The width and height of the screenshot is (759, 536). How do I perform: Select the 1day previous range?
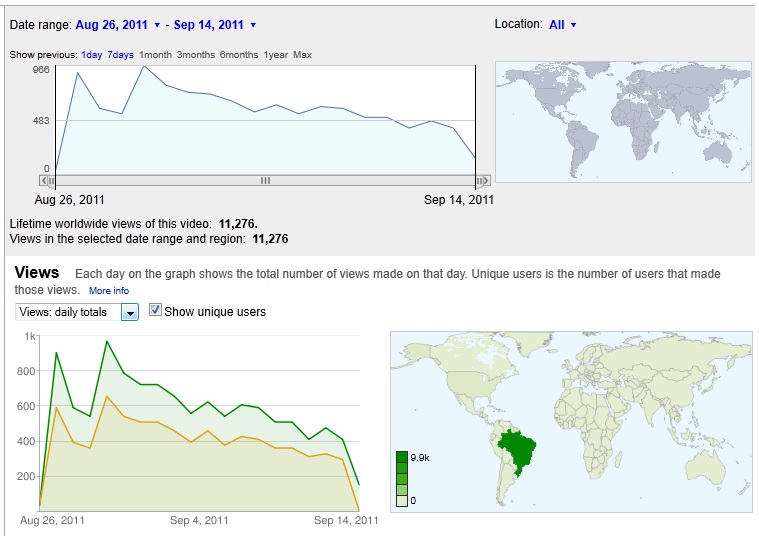91,55
